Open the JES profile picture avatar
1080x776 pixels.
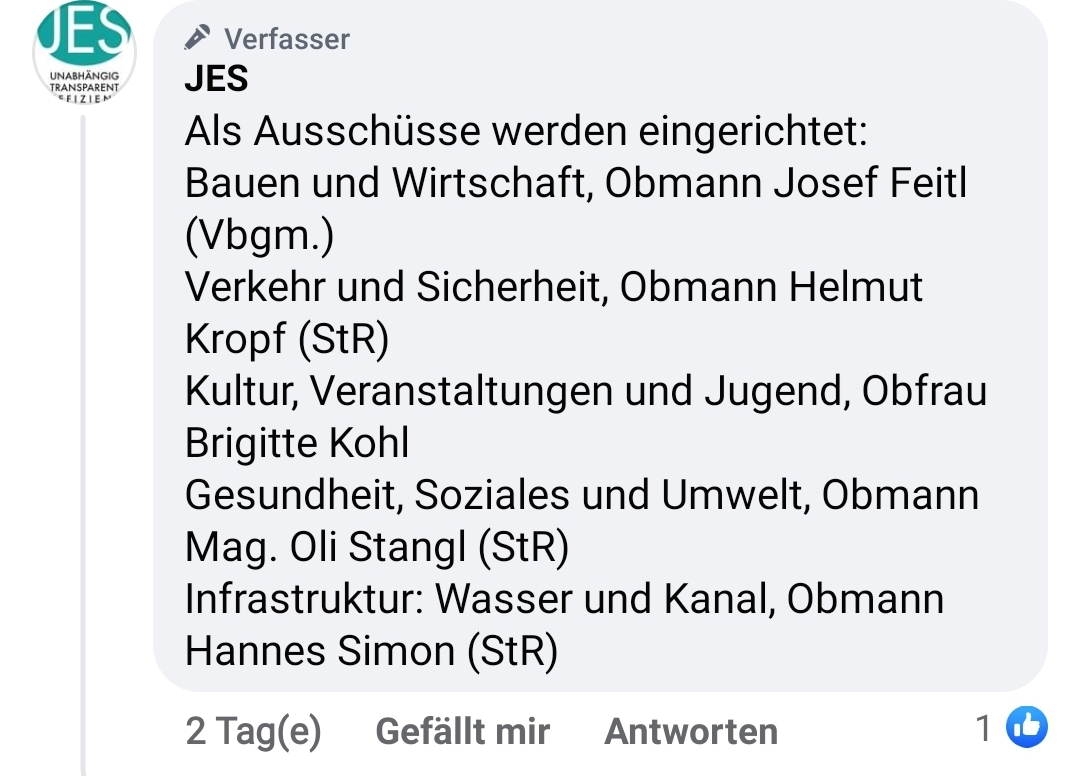(x=84, y=52)
